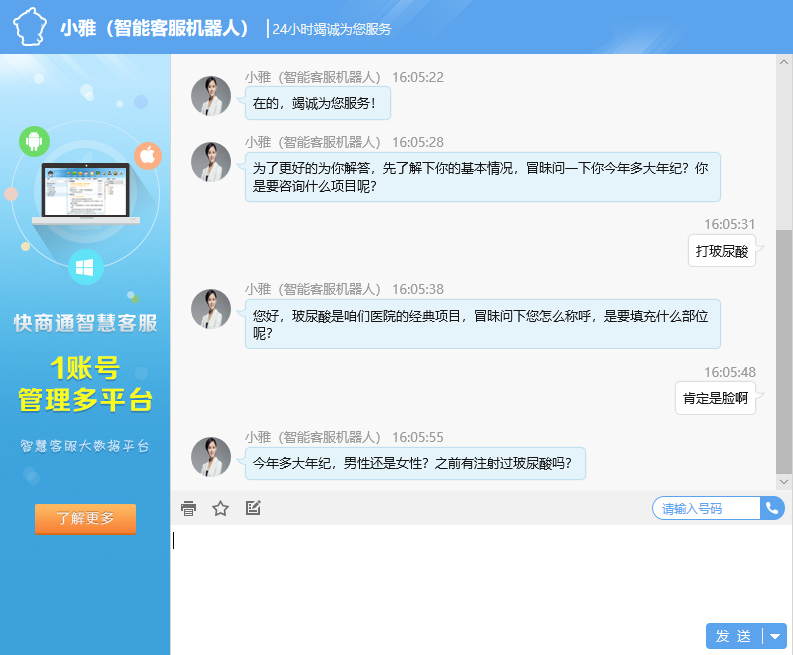Image resolution: width=793 pixels, height=655 pixels.
Task: Click the robot avatar beside 16:05:22 message
Action: pyautogui.click(x=211, y=96)
